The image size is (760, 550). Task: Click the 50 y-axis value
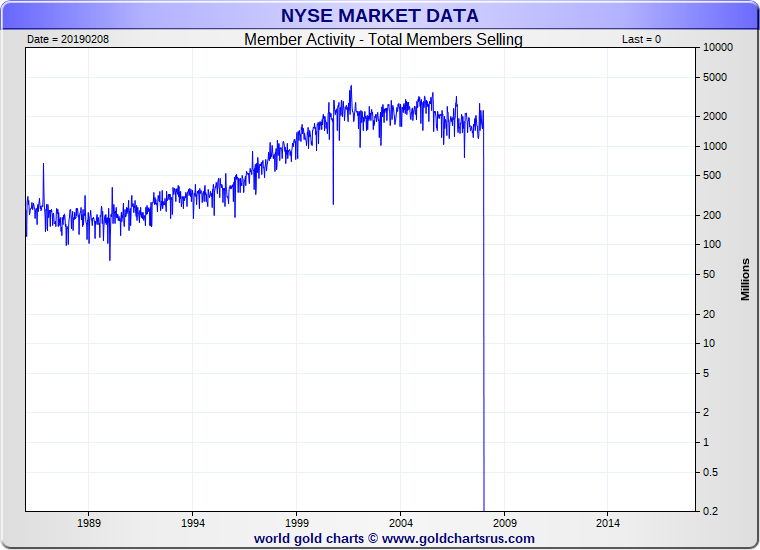pos(709,274)
